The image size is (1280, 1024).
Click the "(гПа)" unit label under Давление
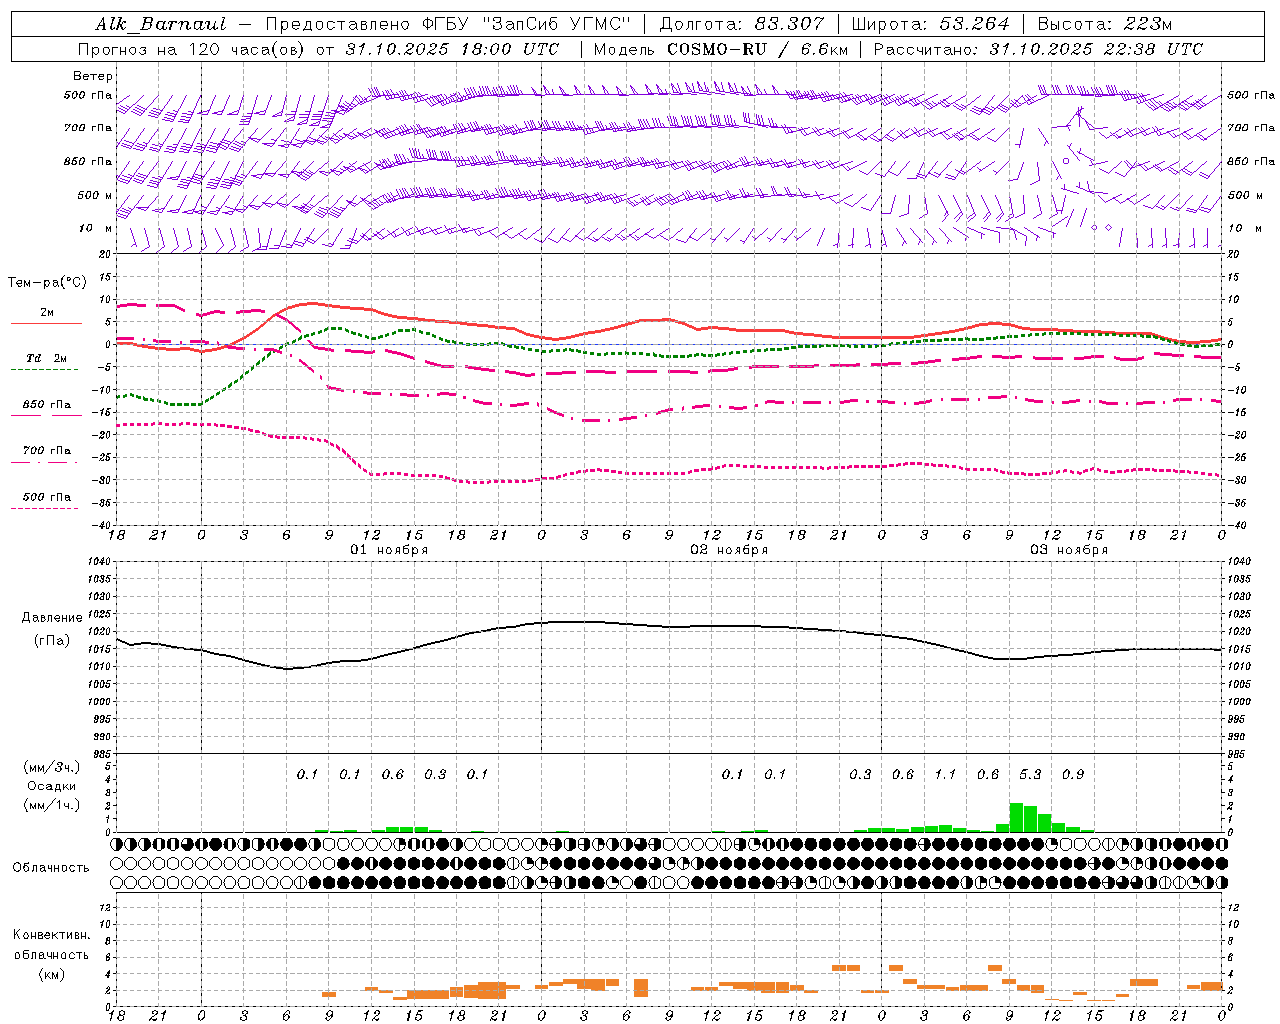click(x=52, y=641)
